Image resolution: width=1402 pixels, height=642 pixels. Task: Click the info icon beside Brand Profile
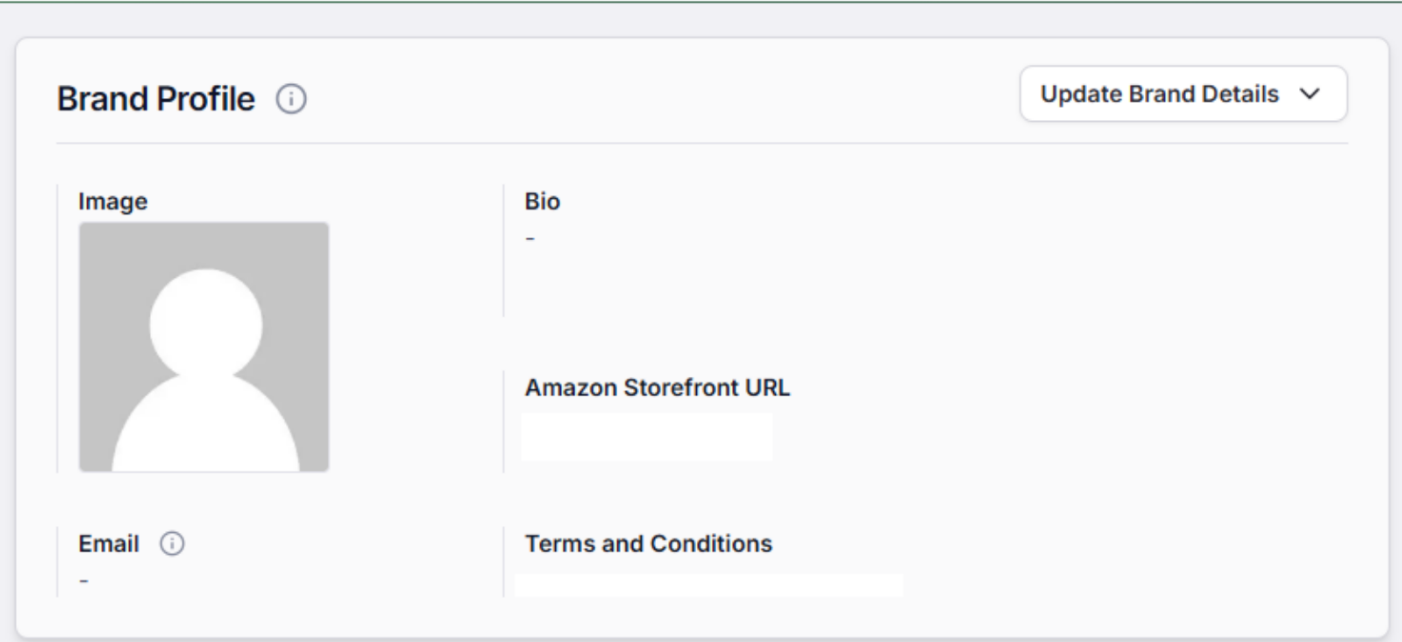[292, 100]
